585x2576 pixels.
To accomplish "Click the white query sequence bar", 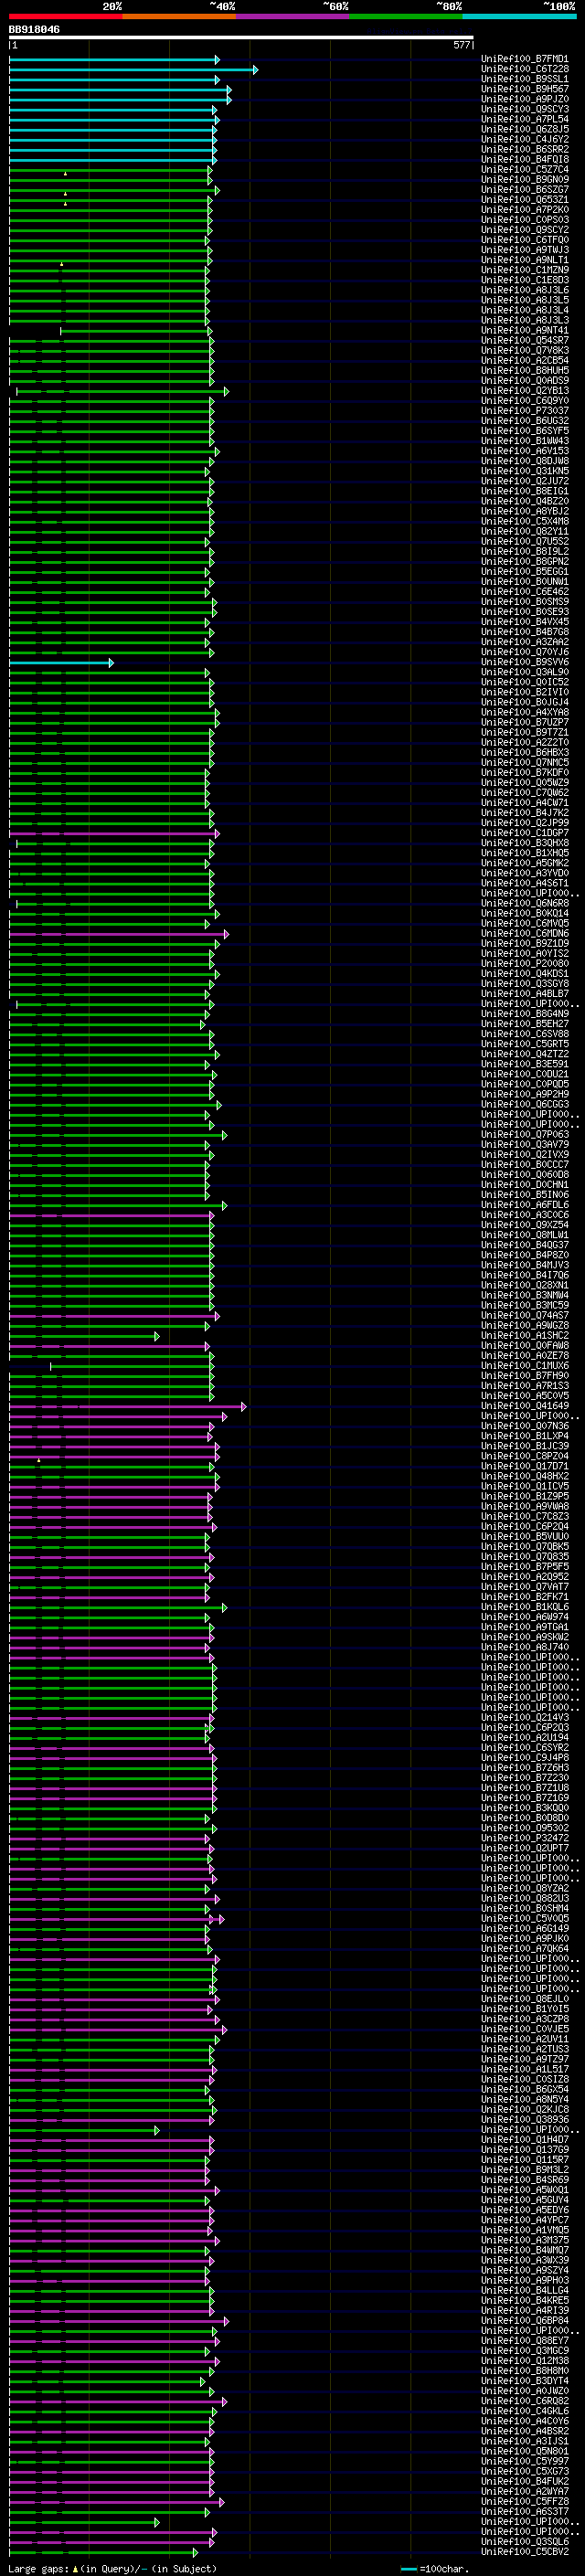I will 241,37.
